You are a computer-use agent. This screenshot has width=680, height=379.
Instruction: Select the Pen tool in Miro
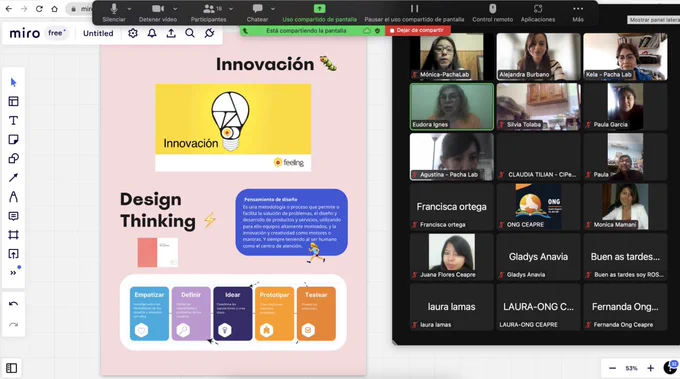point(13,197)
